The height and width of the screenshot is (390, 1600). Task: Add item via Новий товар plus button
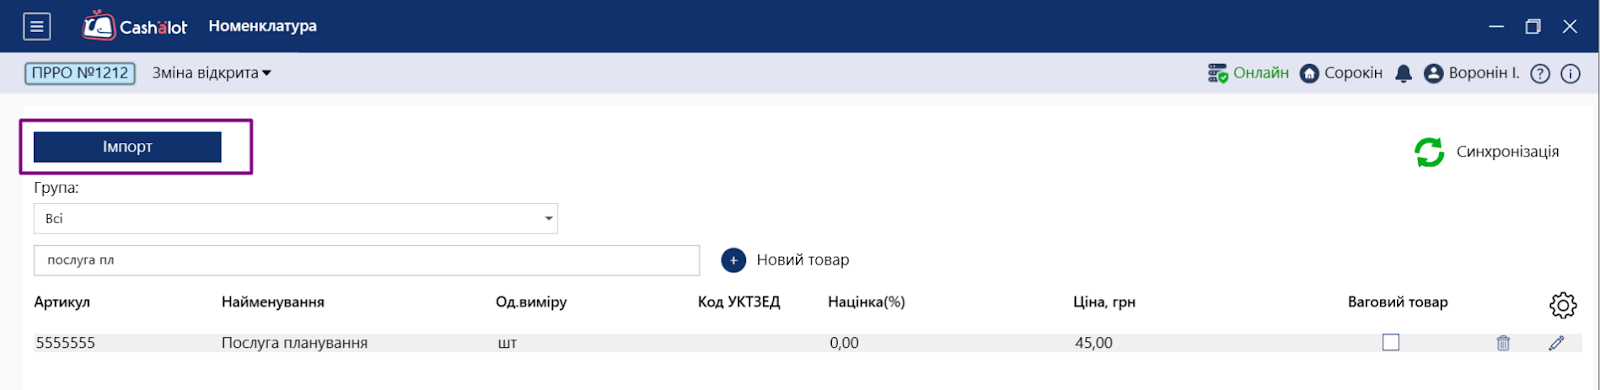(x=733, y=260)
